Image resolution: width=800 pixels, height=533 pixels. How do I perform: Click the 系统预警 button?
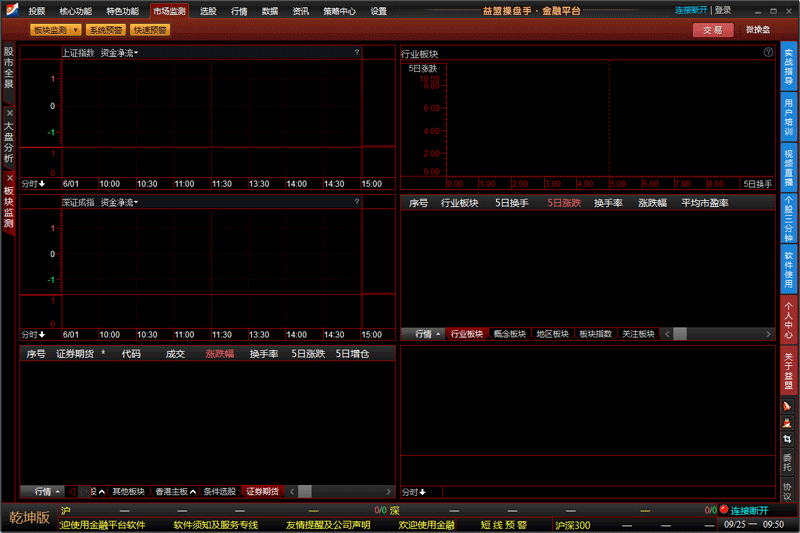tap(106, 30)
